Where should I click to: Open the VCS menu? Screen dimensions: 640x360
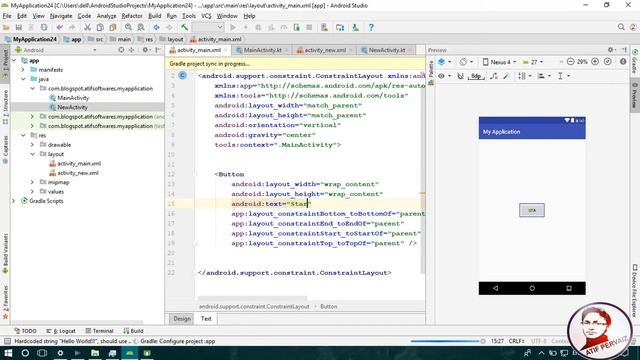(206, 16)
